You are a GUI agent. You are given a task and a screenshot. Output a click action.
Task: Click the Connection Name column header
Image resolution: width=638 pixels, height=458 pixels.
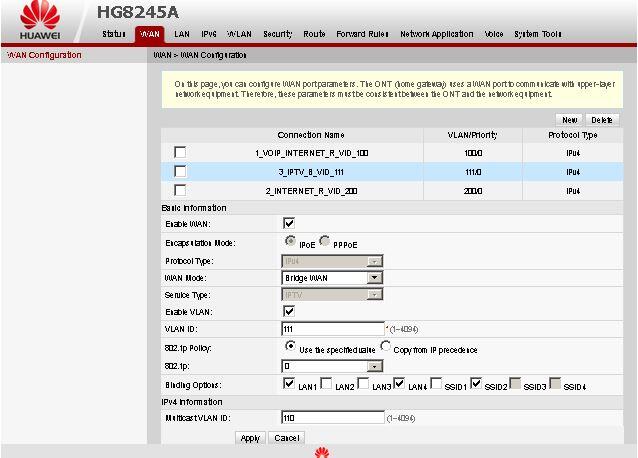311,135
